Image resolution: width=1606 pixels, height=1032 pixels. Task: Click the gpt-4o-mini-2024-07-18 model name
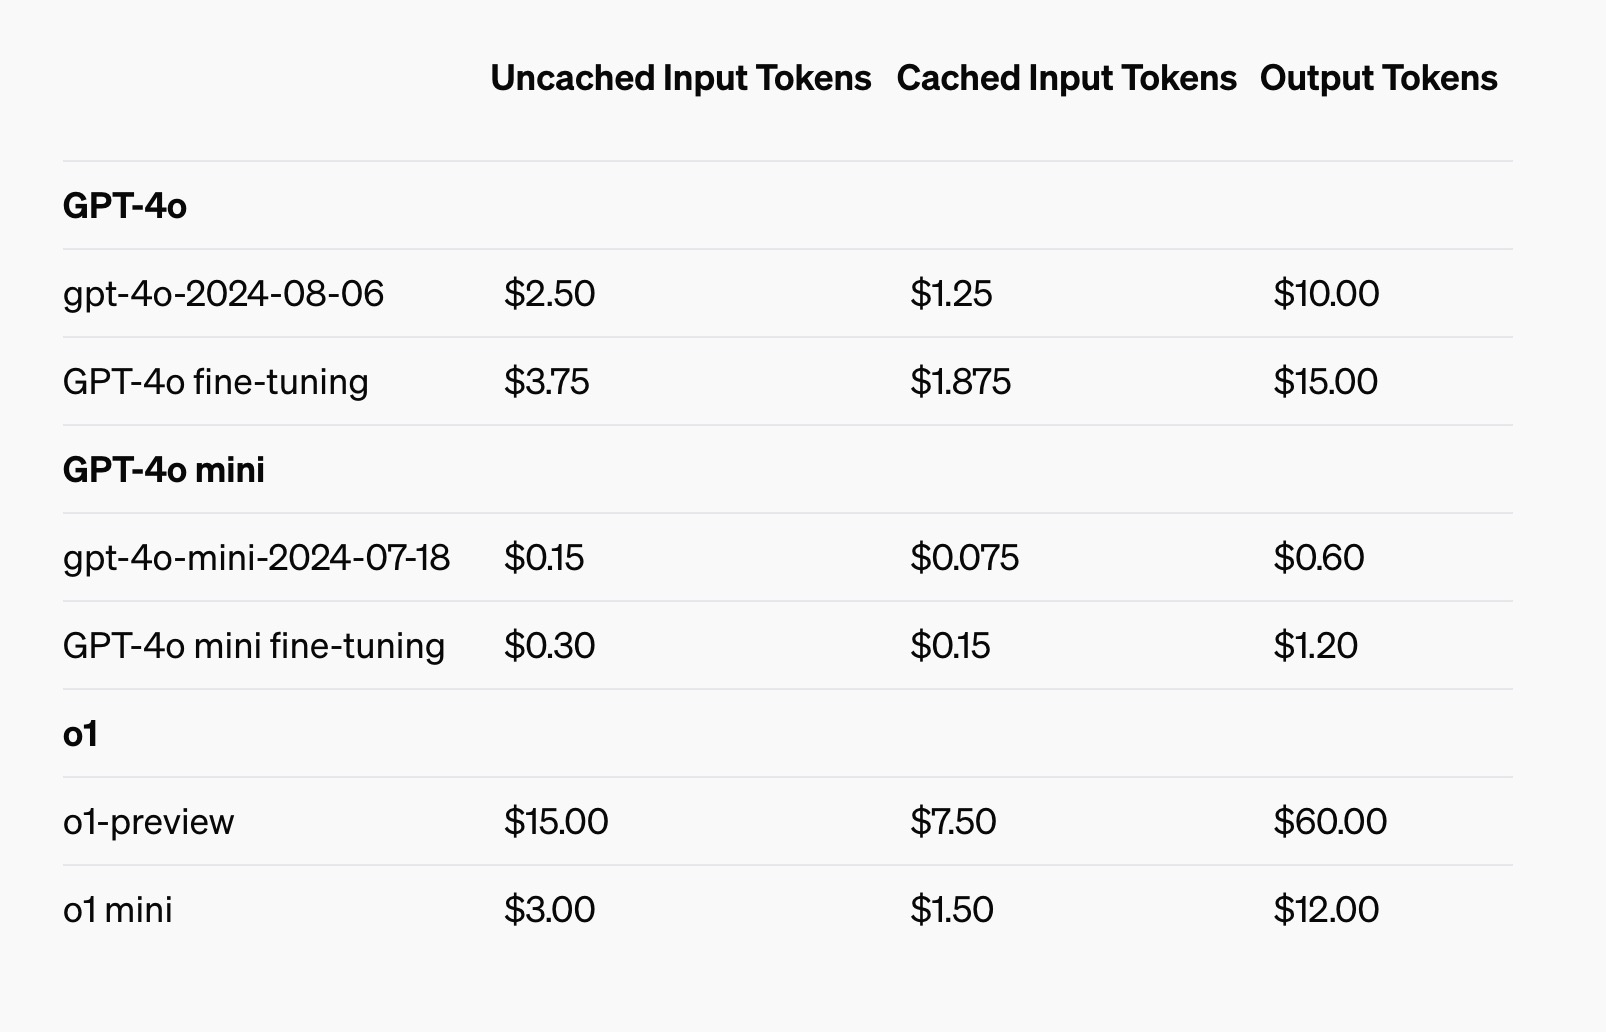click(257, 557)
